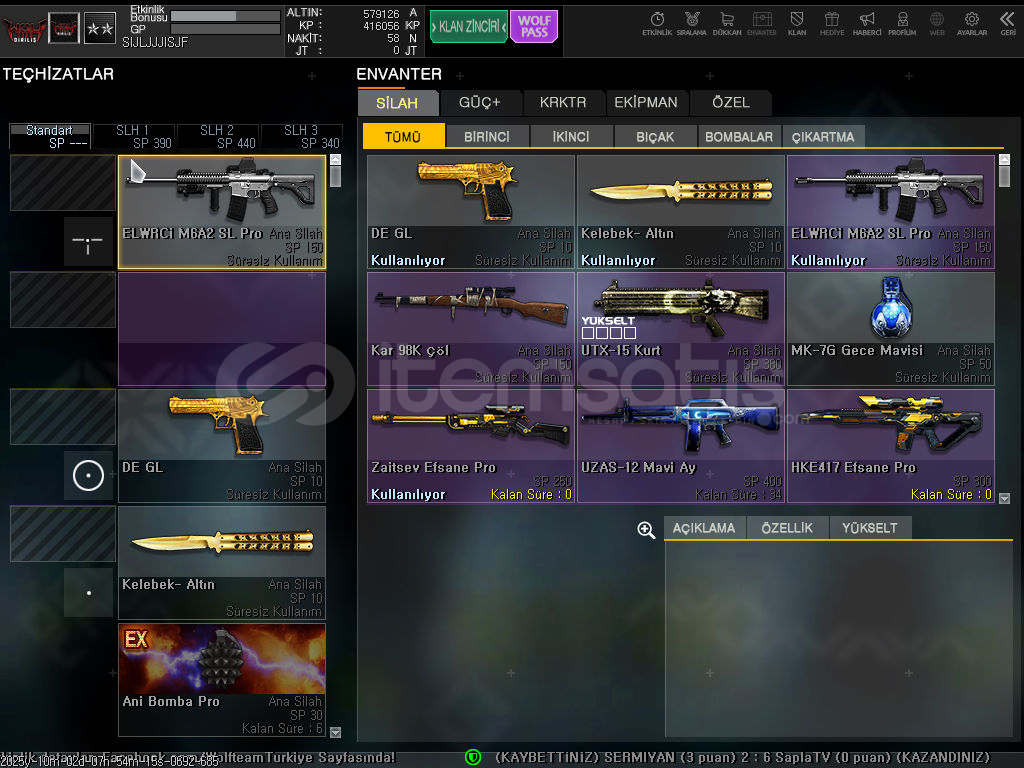
Task: Switch to SLH 2 loadout slot
Action: click(217, 136)
